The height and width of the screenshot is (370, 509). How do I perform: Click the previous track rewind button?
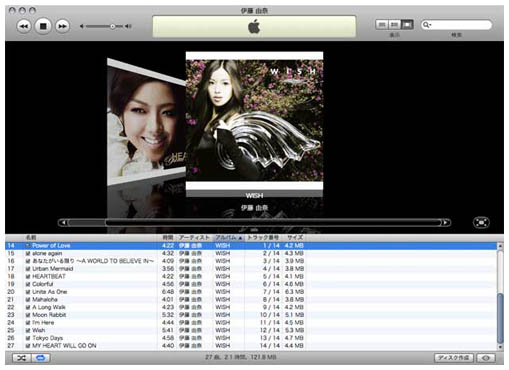[24, 26]
